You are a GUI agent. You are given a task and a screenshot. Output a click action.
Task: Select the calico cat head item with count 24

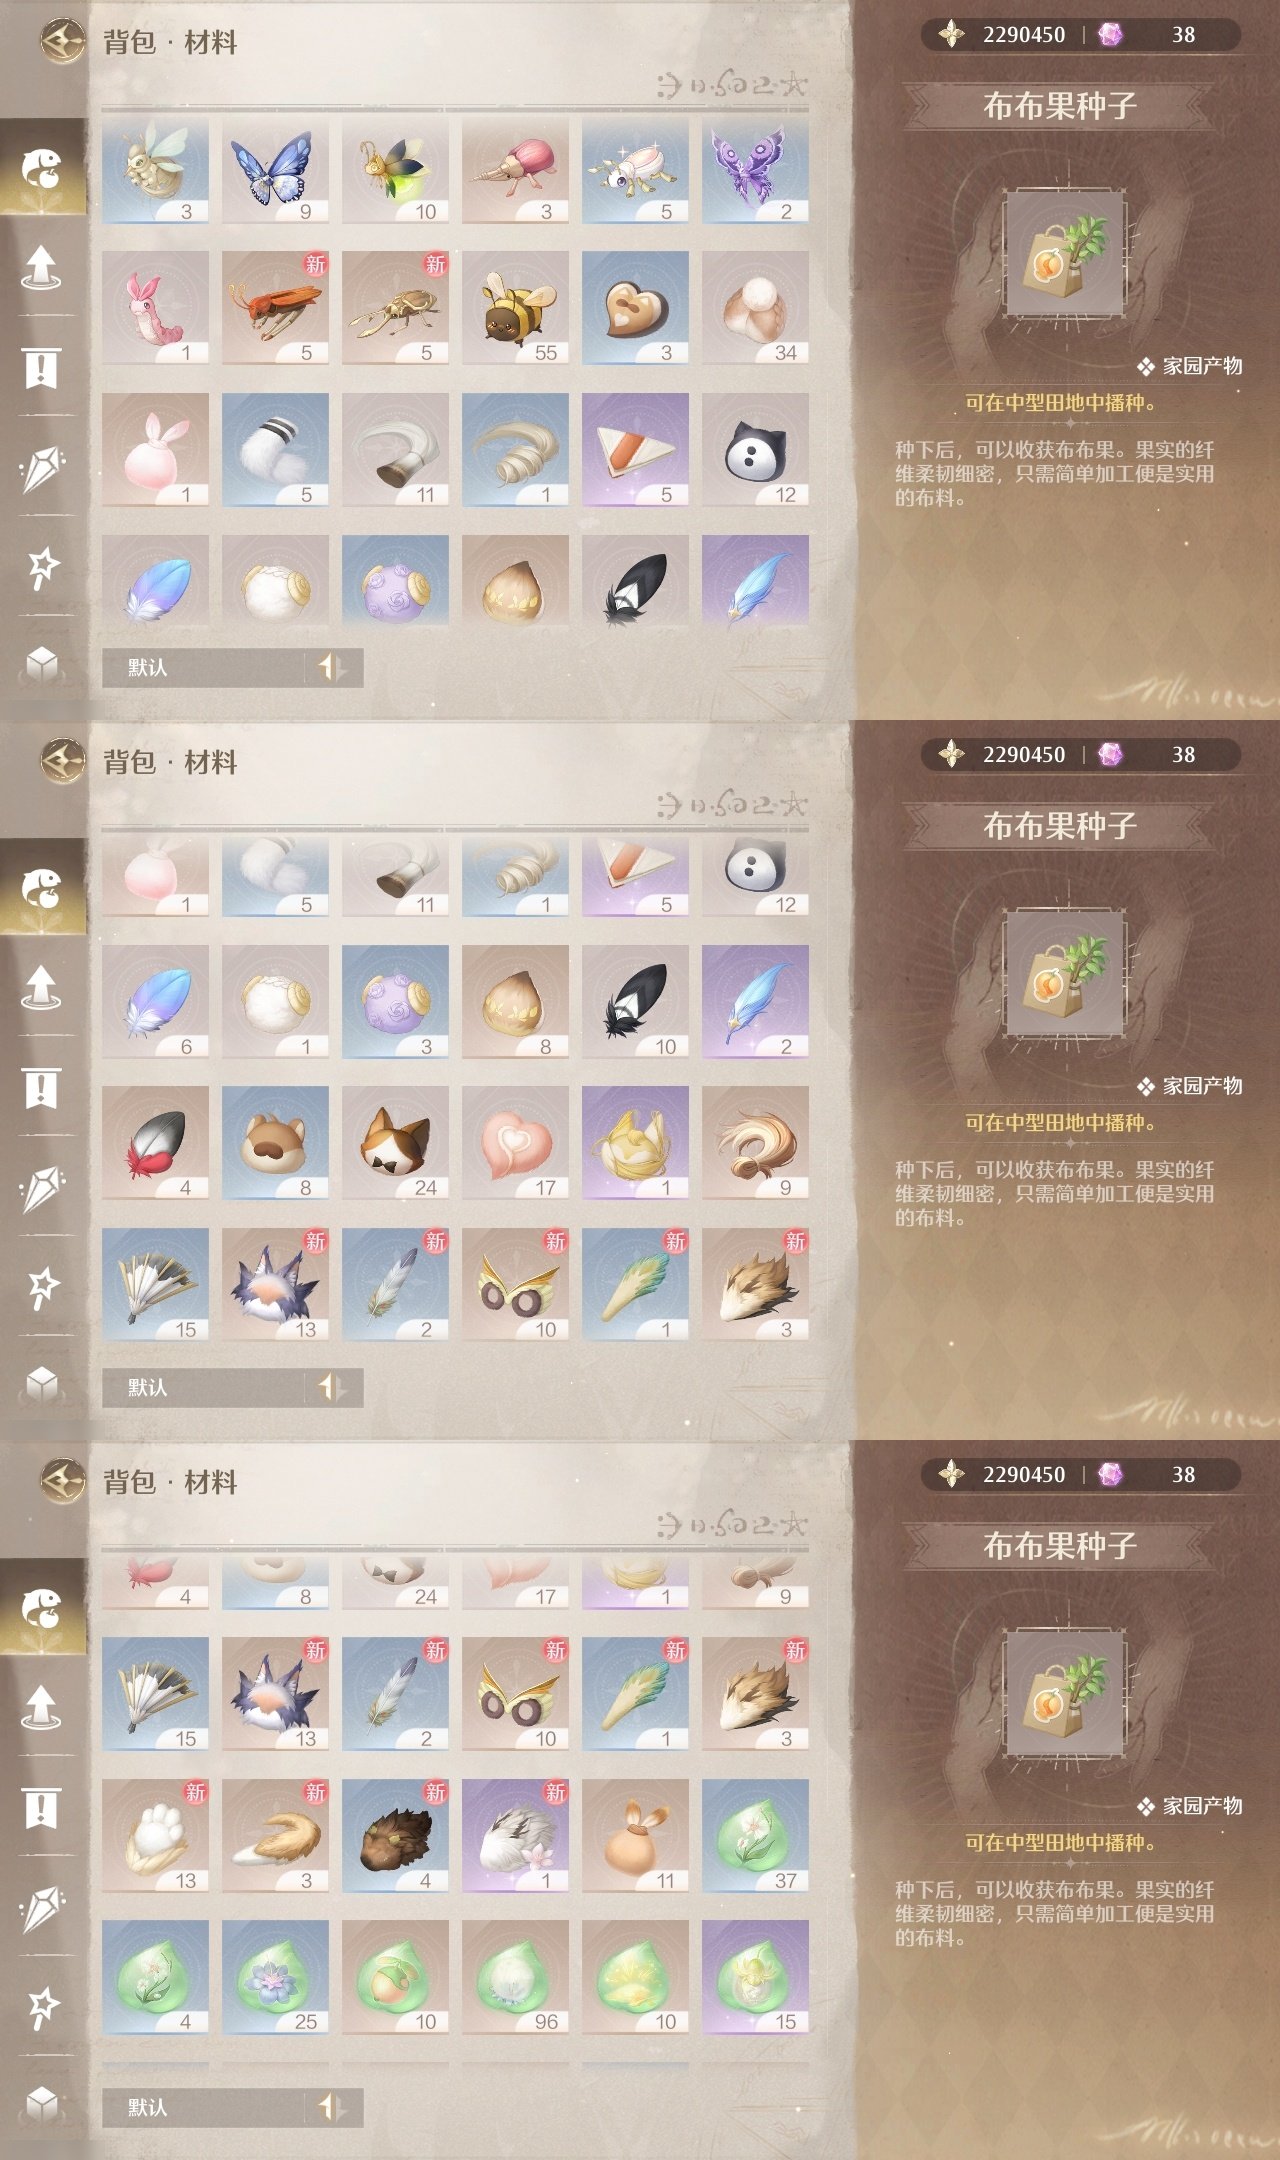[395, 1143]
